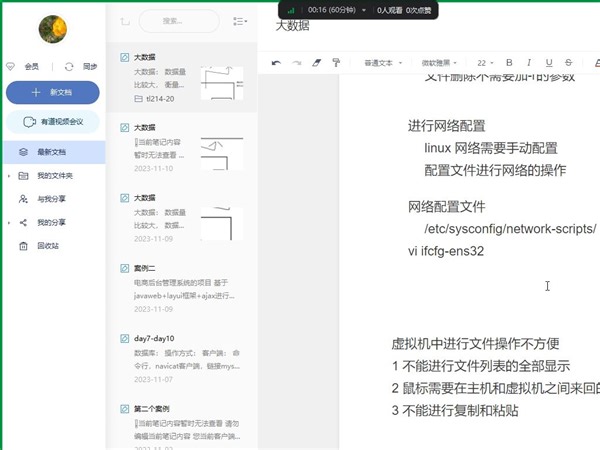600x450 pixels.
Task: Click thumbnail of first 大数据 note
Action: pos(222,83)
